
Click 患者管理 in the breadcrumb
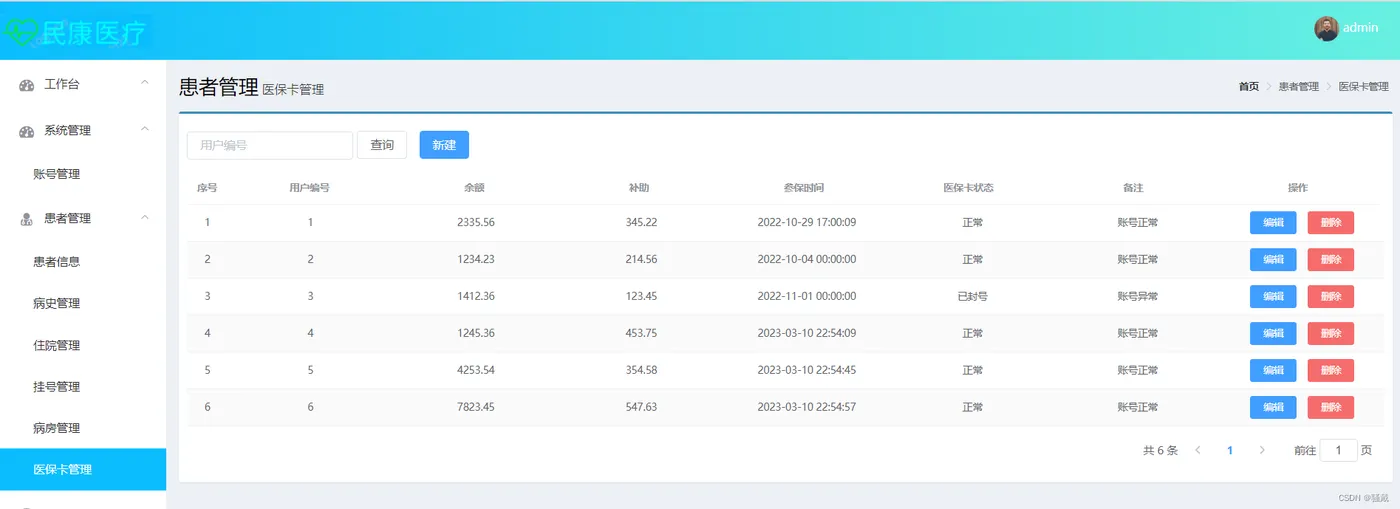(x=1298, y=87)
